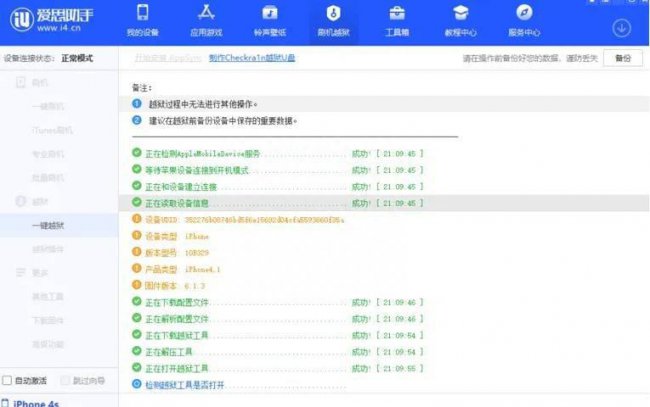Click the greyed AppSync install link
This screenshot has height=407, width=650.
click(168, 58)
